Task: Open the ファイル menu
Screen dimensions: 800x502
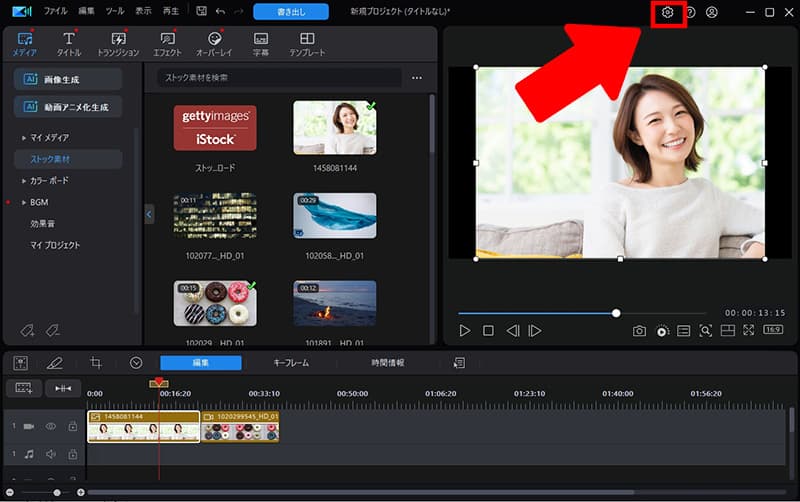Action: tap(55, 12)
